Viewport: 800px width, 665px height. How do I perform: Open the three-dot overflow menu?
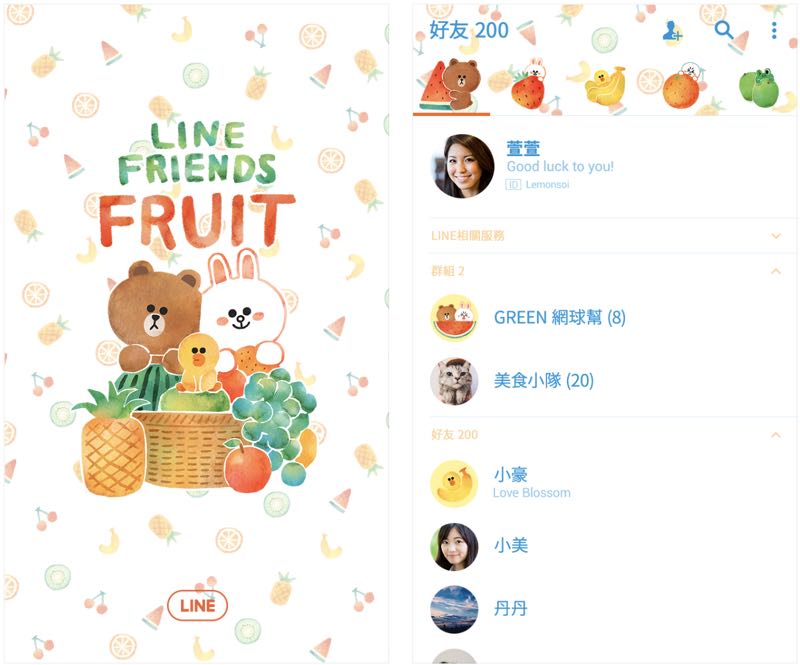774,31
